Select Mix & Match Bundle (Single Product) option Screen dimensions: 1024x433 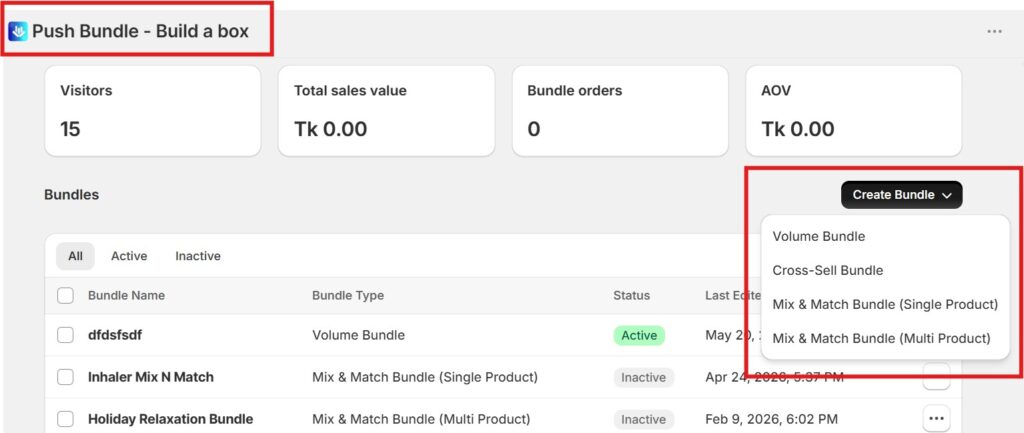coord(885,304)
